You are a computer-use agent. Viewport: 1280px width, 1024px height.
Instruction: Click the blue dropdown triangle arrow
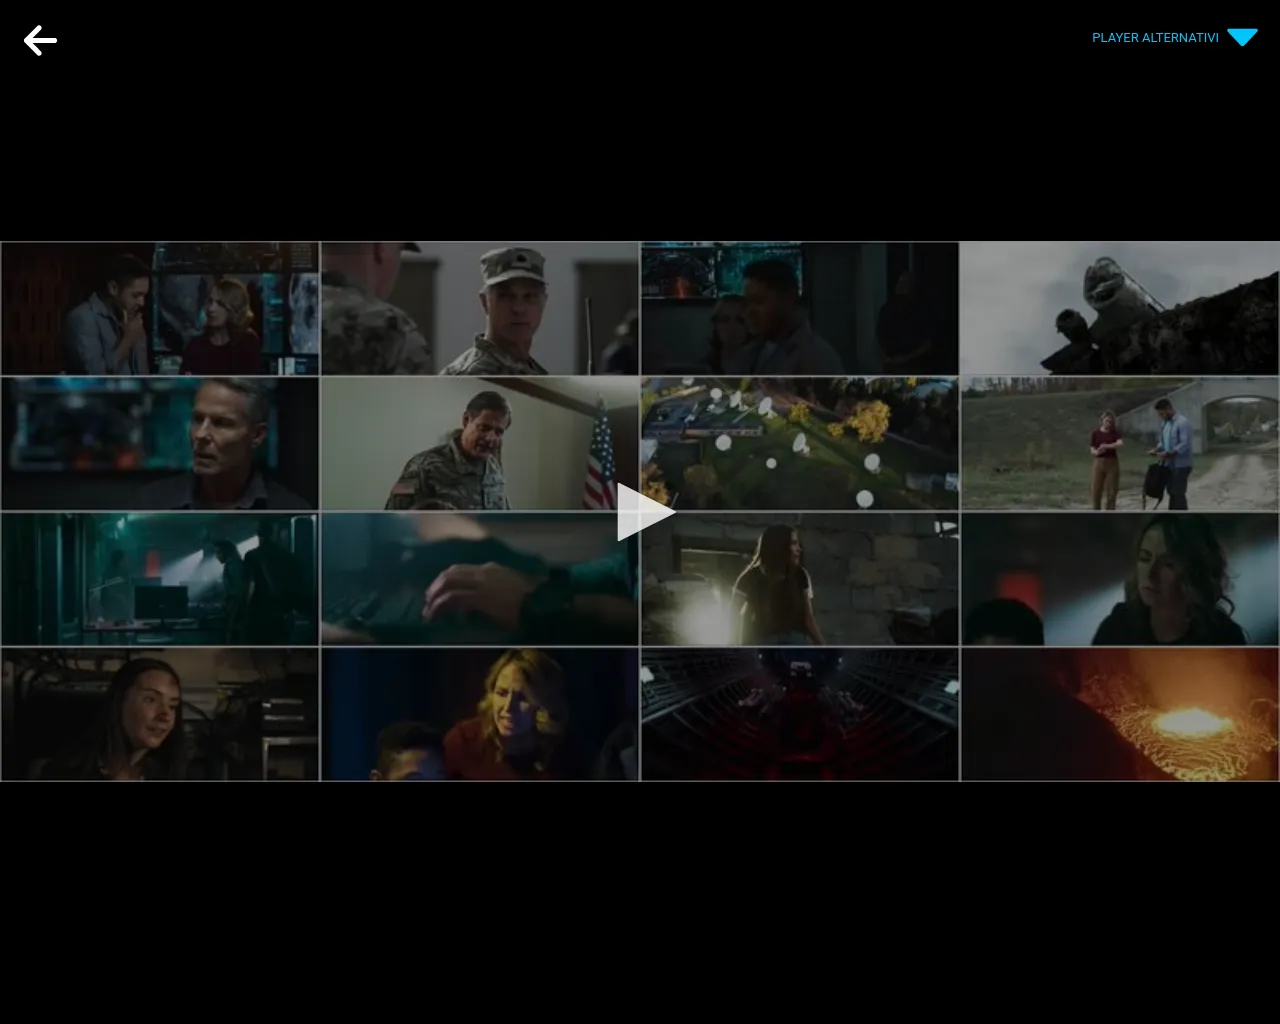(1242, 38)
